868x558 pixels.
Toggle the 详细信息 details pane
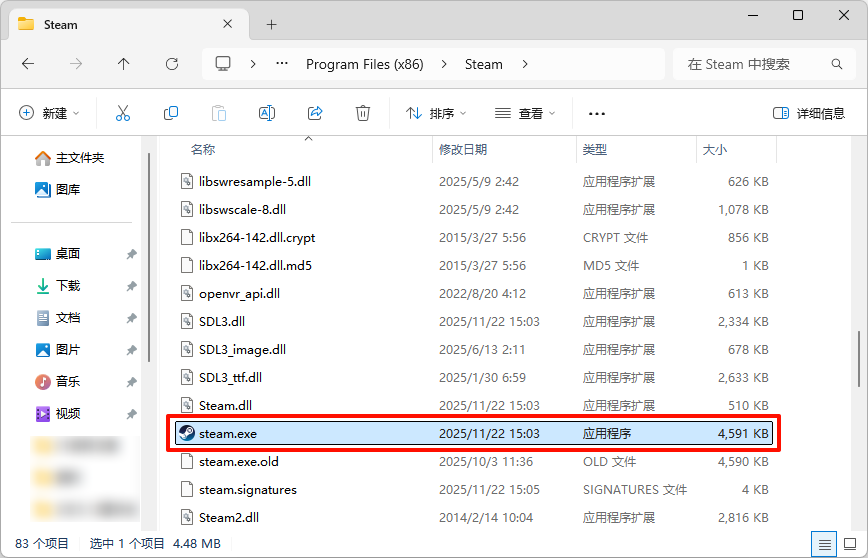tap(809, 113)
